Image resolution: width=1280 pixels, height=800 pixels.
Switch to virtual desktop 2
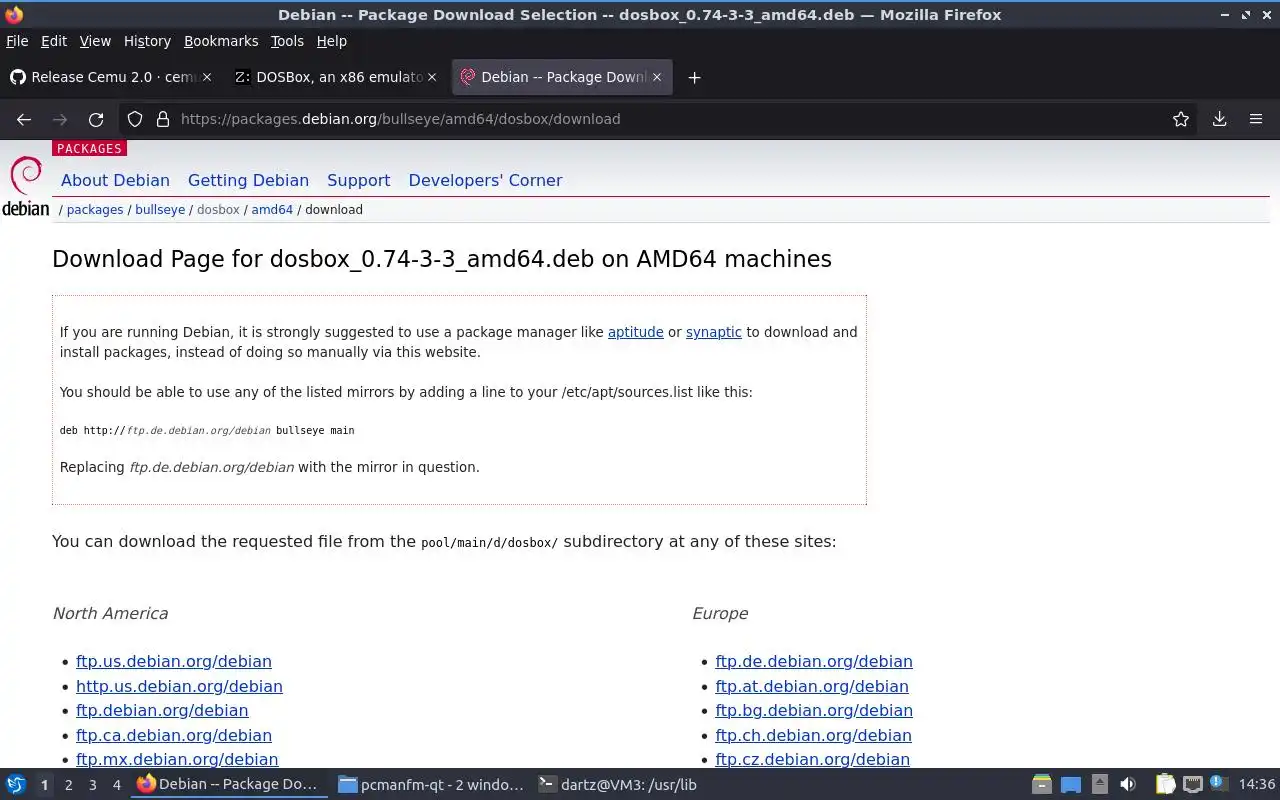click(x=68, y=785)
